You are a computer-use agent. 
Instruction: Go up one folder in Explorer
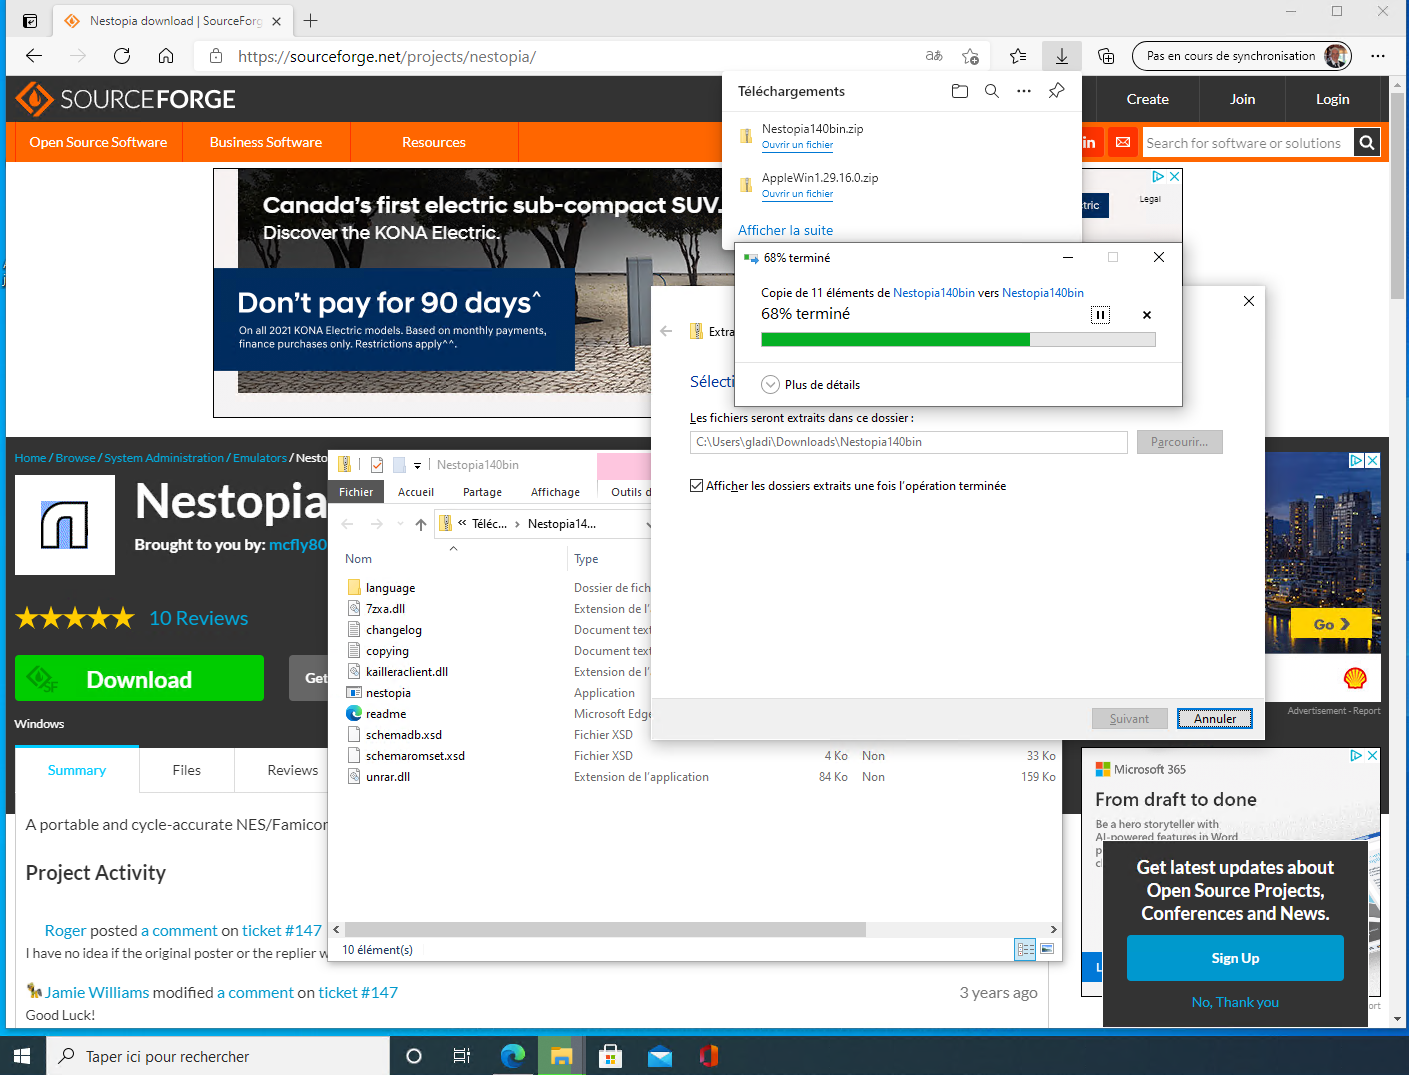421,524
